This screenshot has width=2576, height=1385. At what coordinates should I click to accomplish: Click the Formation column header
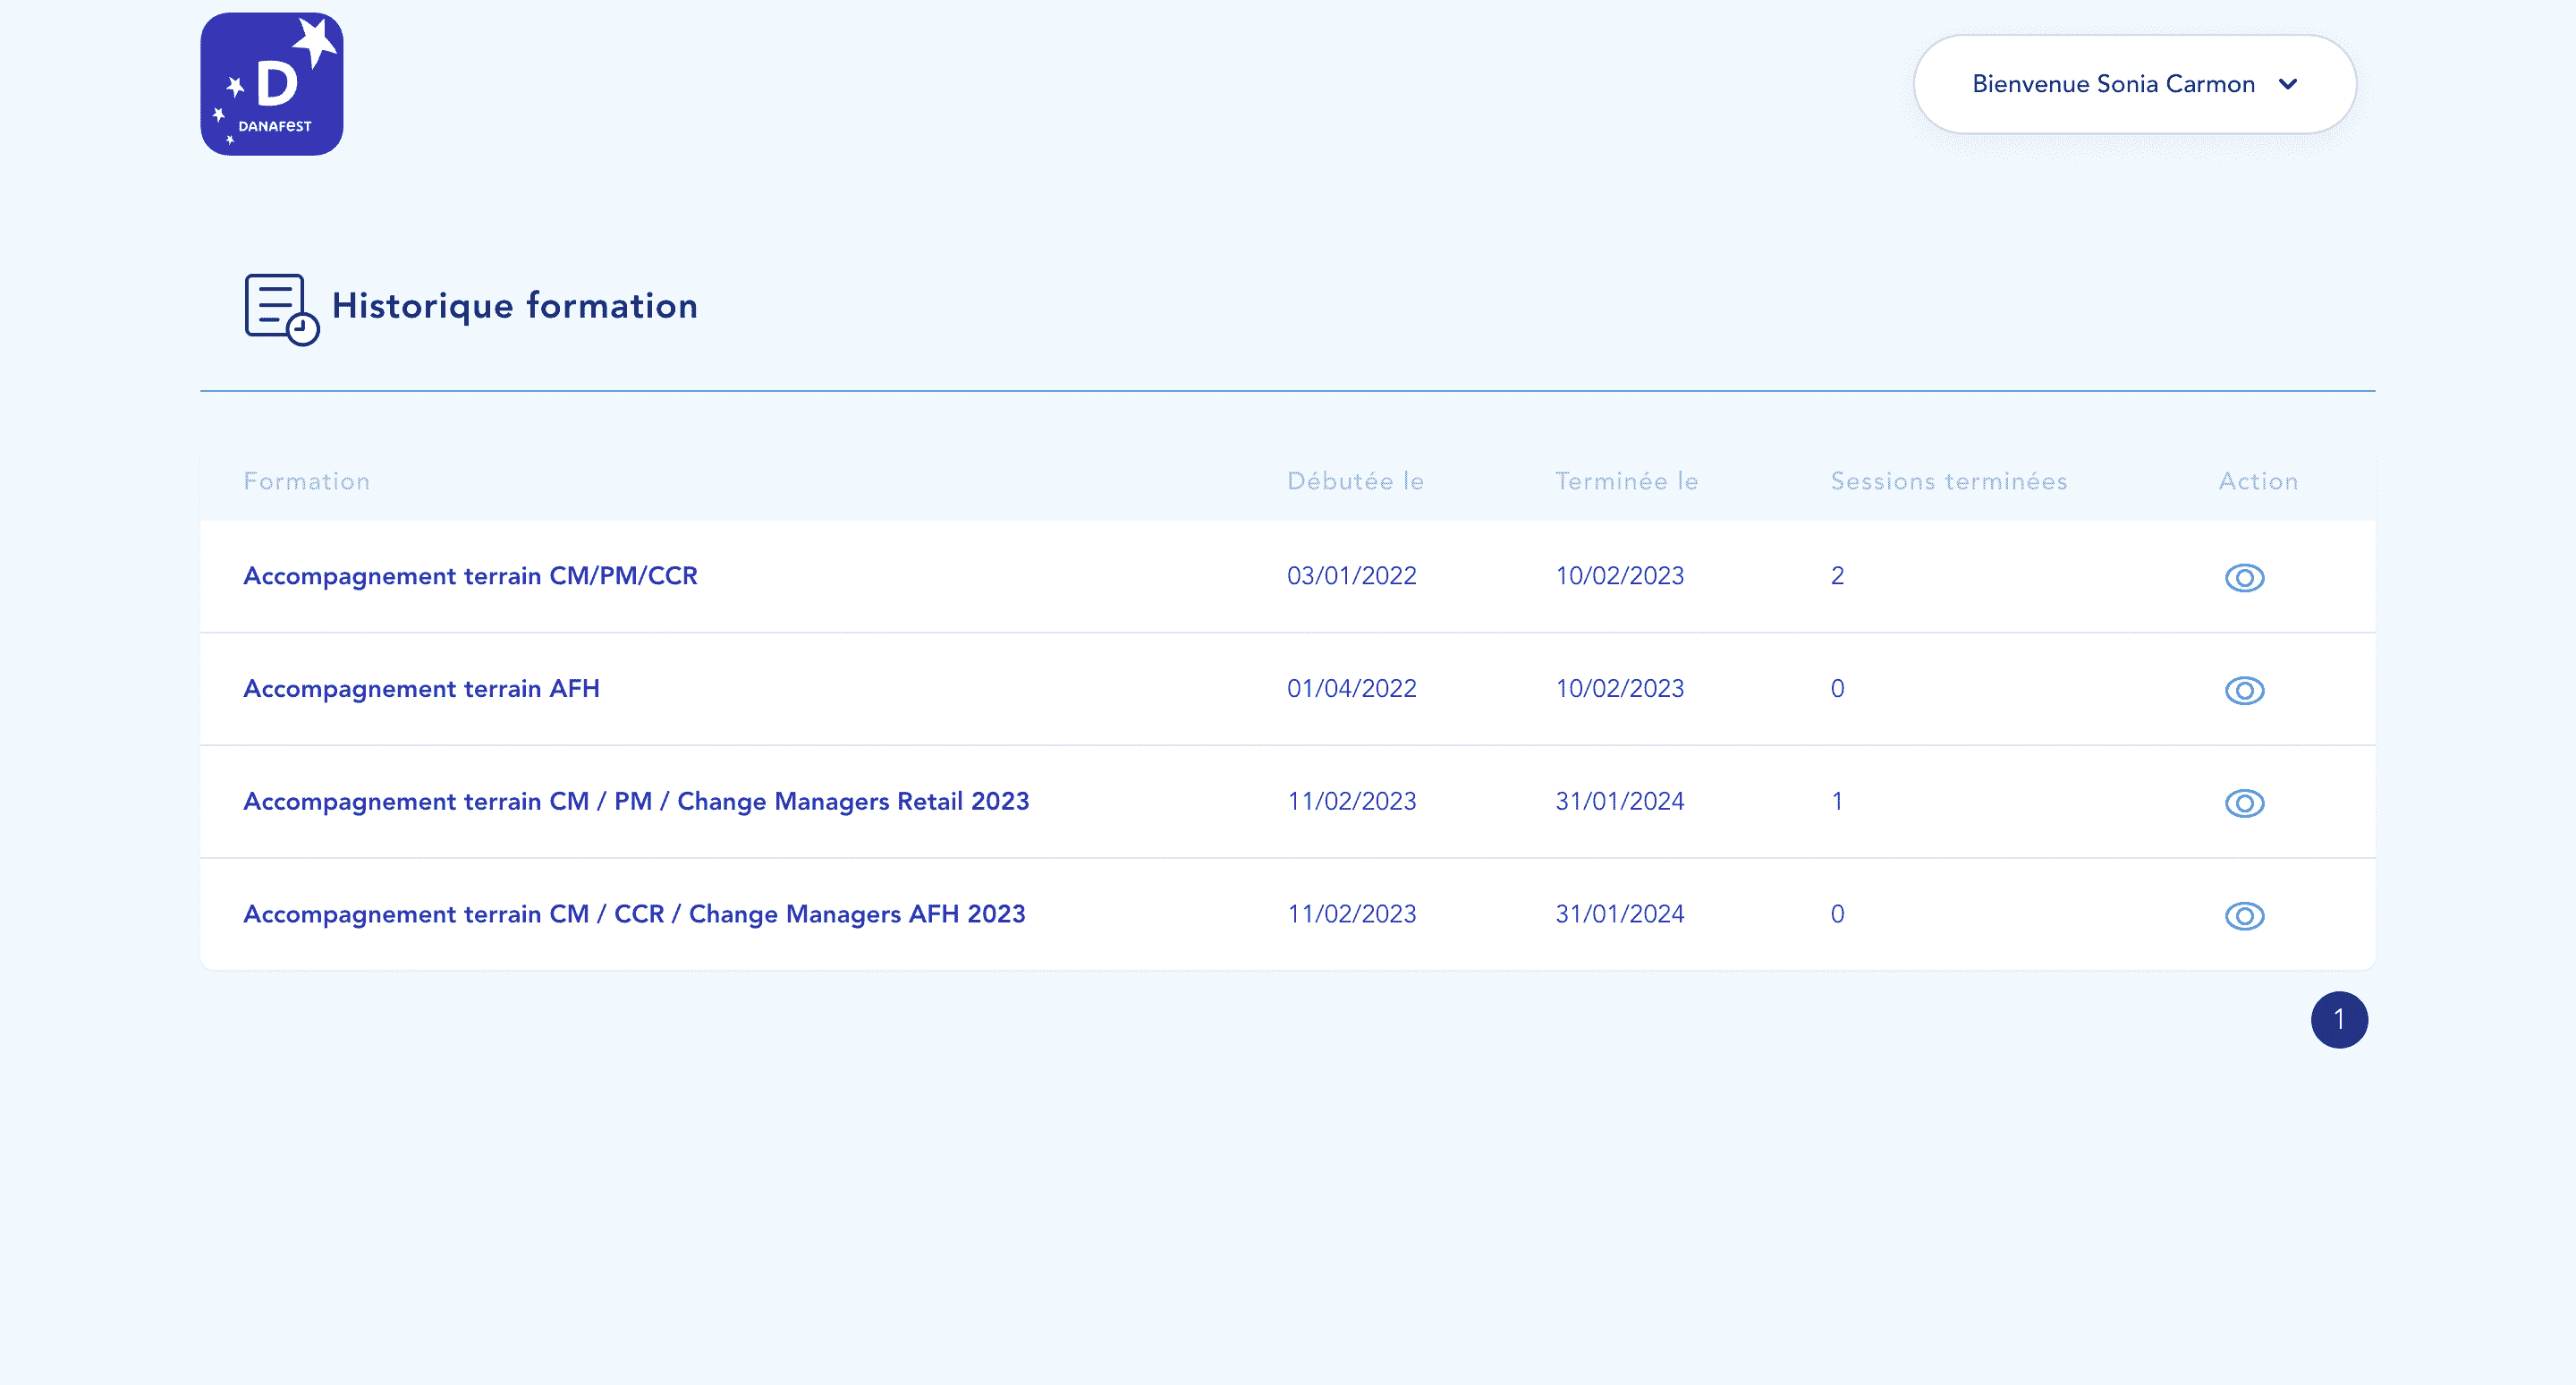tap(306, 481)
